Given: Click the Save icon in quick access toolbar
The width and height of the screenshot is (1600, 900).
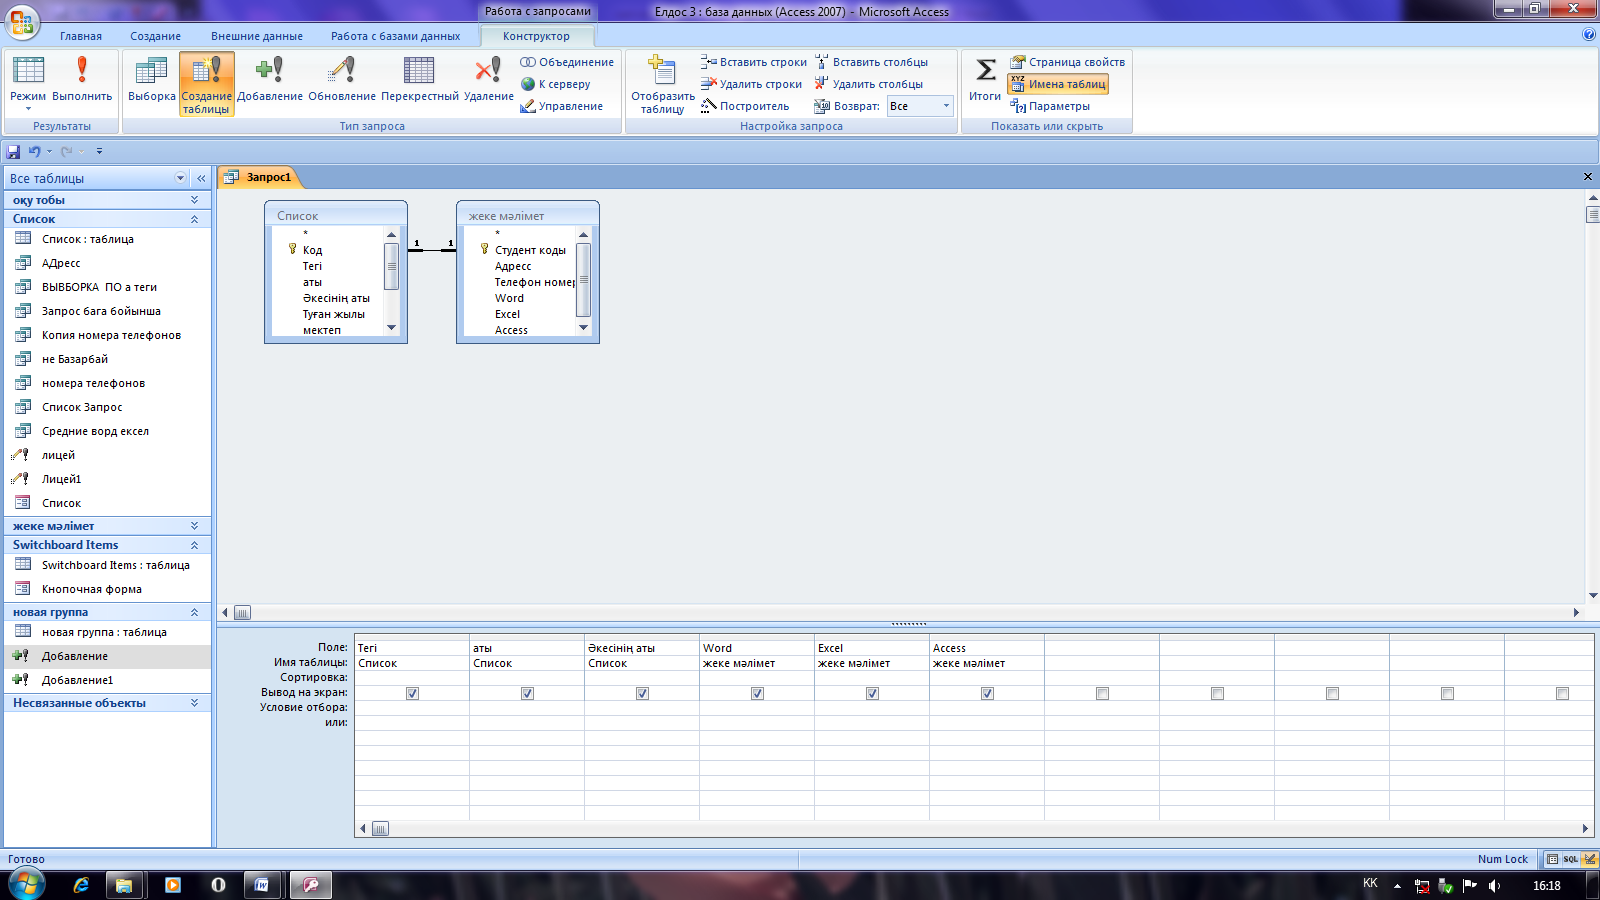Looking at the screenshot, I should [13, 152].
